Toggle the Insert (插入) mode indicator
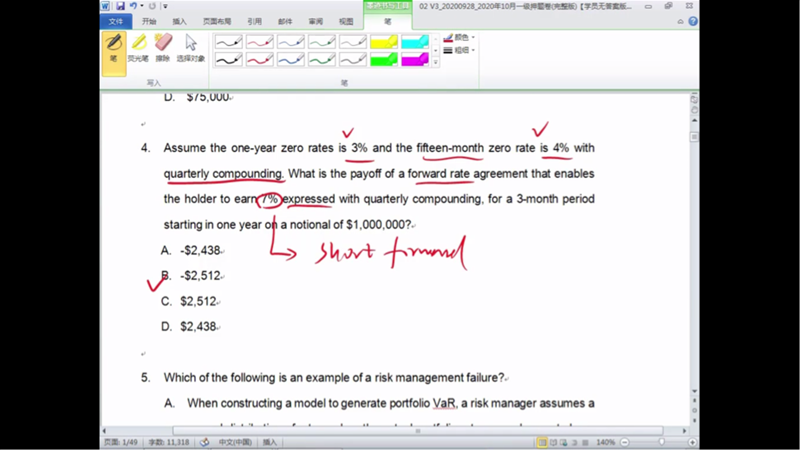The height and width of the screenshot is (450, 800). point(269,442)
